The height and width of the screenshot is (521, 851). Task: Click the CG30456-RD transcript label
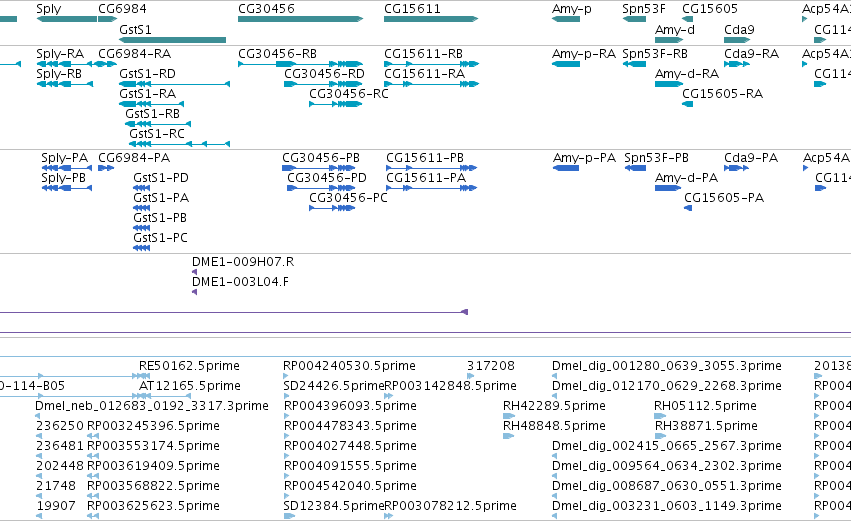tap(325, 74)
